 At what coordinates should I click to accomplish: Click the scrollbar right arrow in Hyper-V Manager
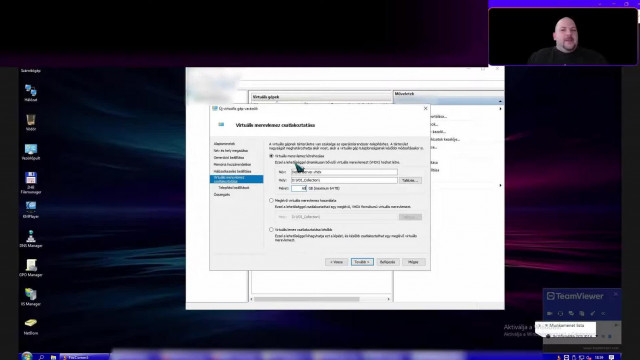click(389, 299)
